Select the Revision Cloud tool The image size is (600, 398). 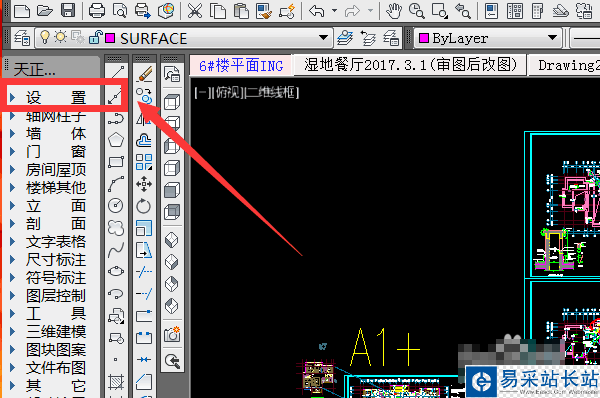pos(116,228)
